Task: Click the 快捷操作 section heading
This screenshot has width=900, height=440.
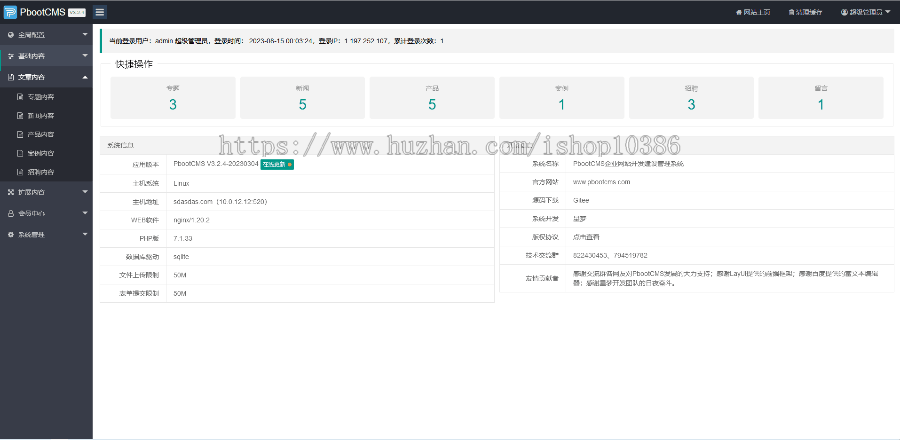Action: 134,64
